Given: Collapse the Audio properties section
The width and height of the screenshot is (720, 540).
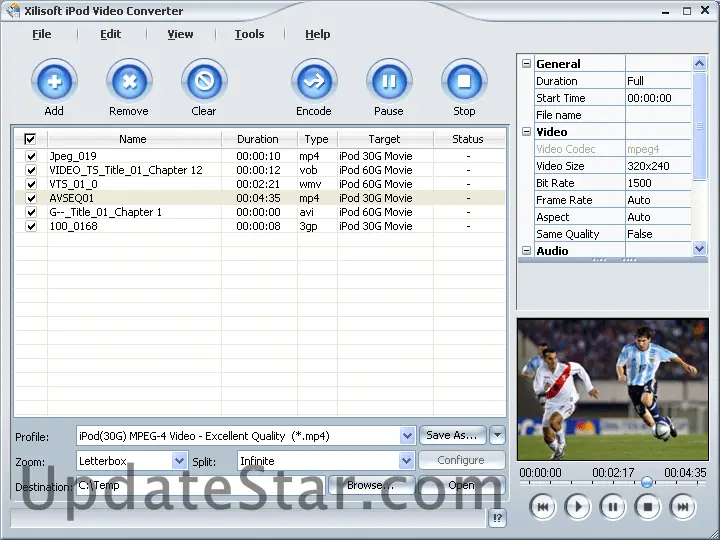Looking at the screenshot, I should coord(527,251).
